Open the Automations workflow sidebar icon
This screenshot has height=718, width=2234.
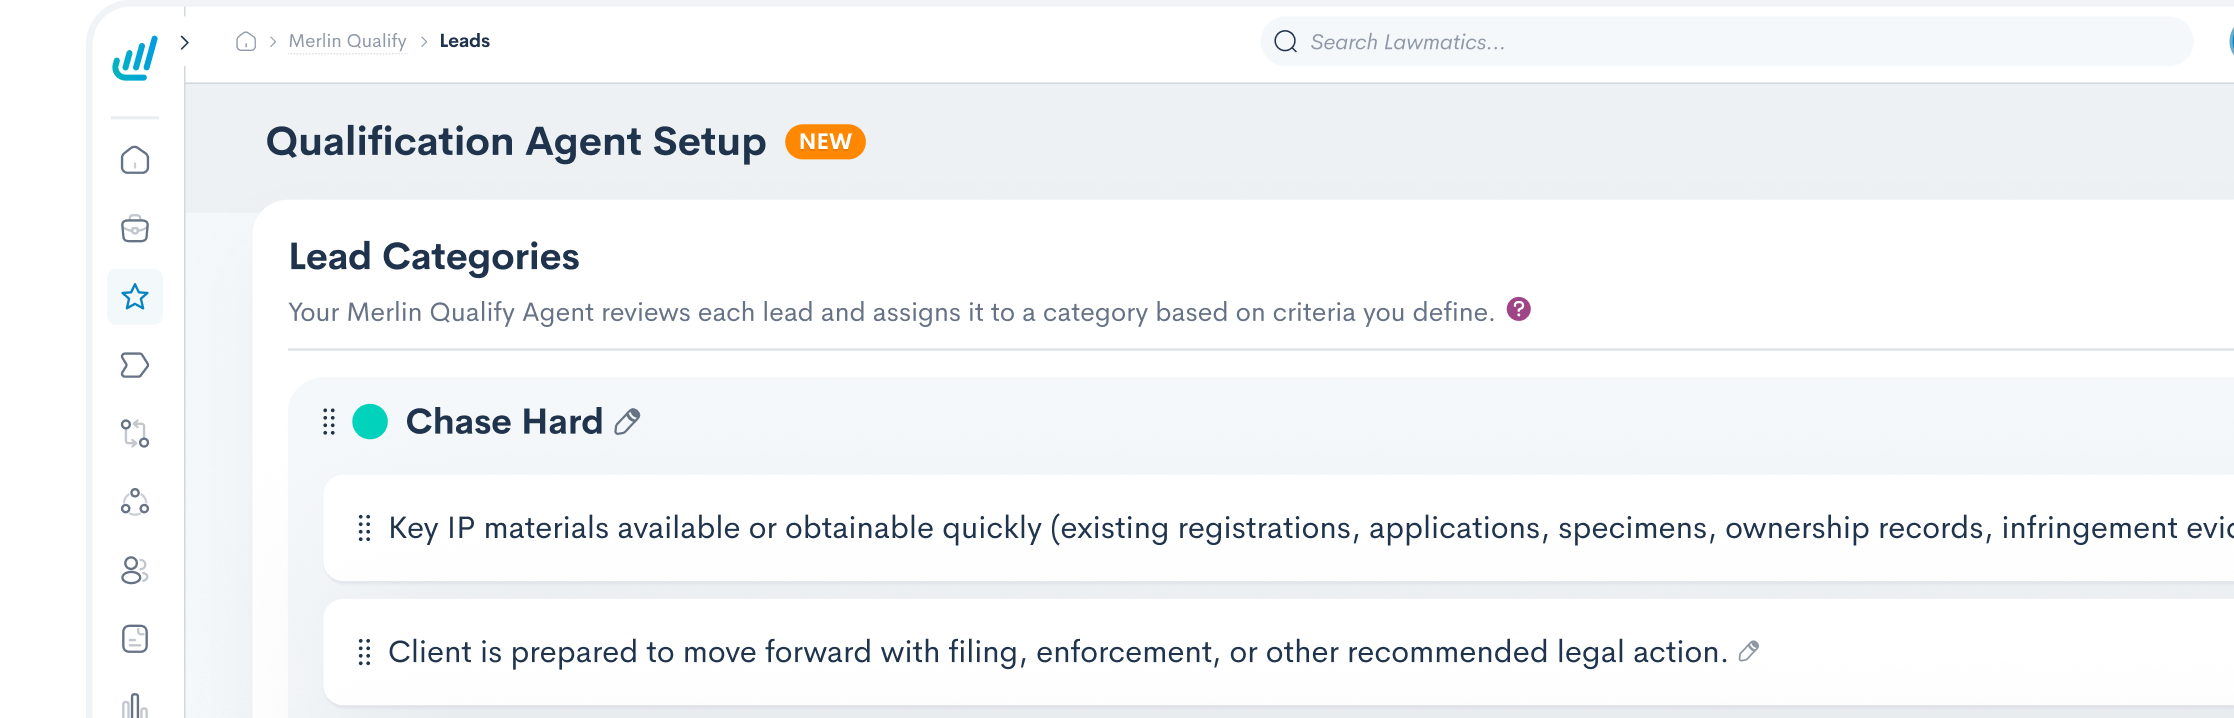click(135, 433)
